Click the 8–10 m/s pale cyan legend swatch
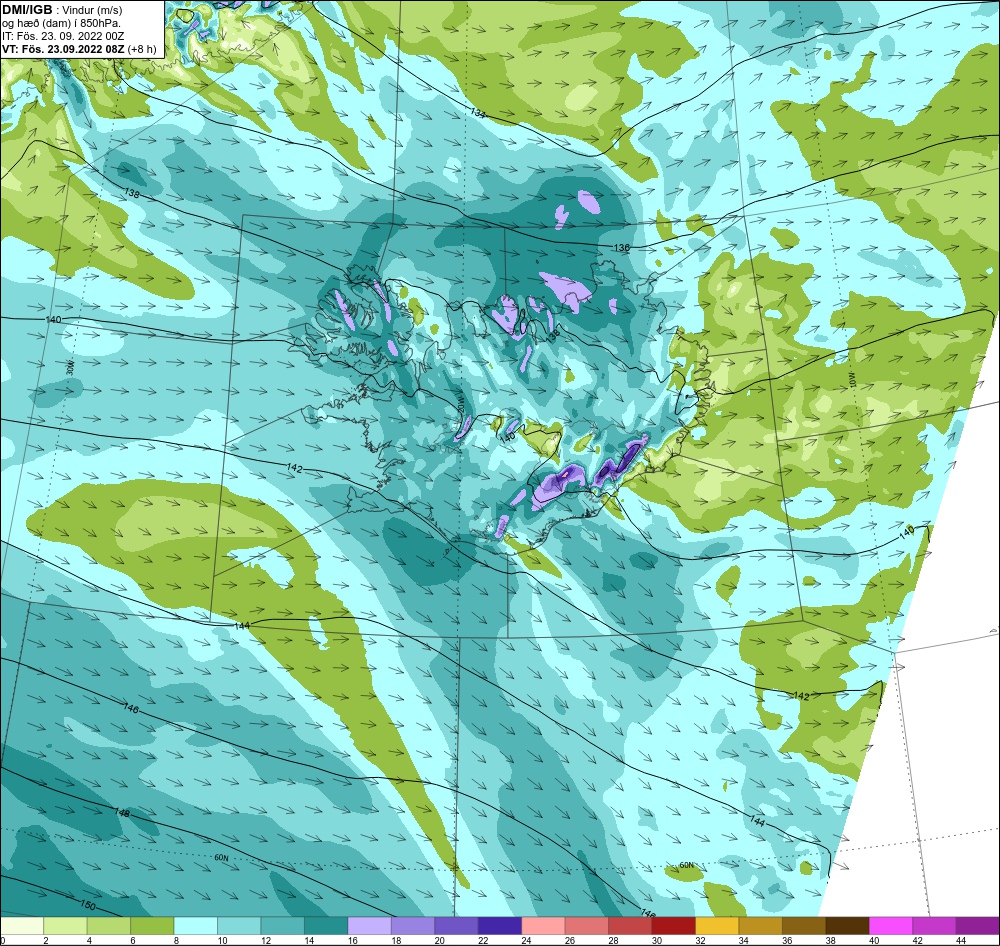Viewport: 1000px width, 946px height. coord(195,926)
